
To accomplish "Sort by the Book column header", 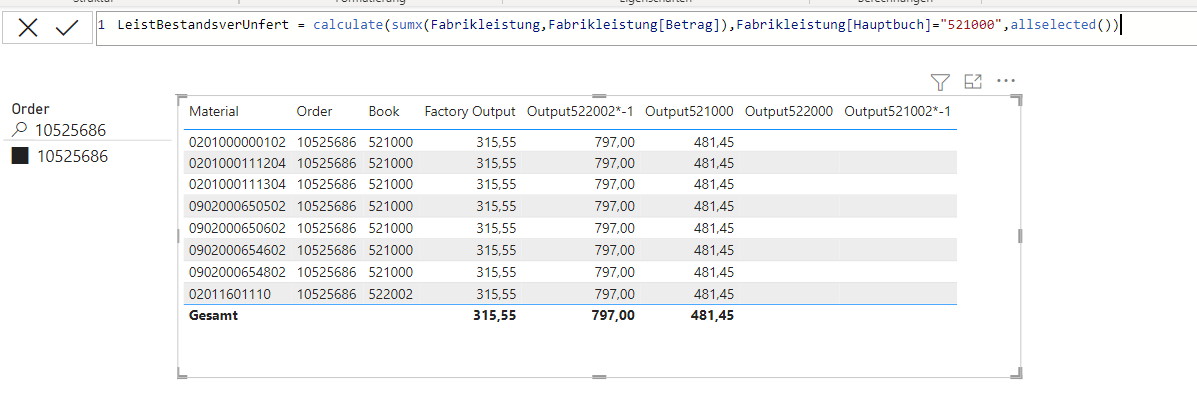I will click(384, 111).
